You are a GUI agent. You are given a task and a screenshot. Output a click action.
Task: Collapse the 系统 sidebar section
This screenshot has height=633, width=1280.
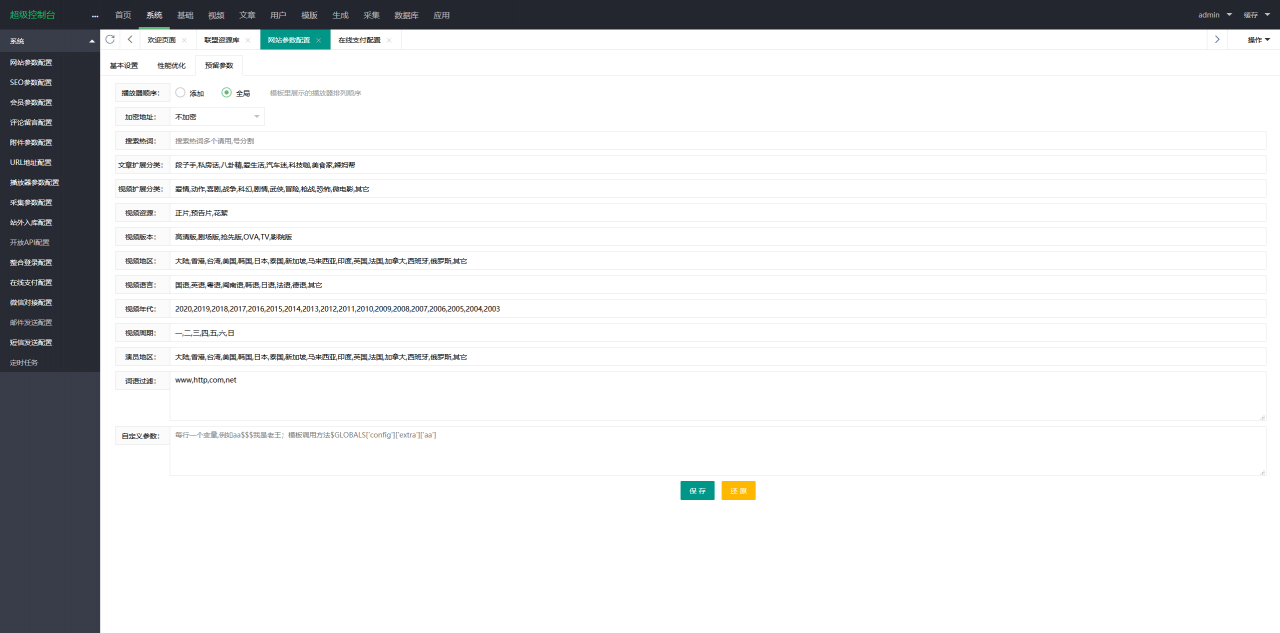click(x=92, y=41)
